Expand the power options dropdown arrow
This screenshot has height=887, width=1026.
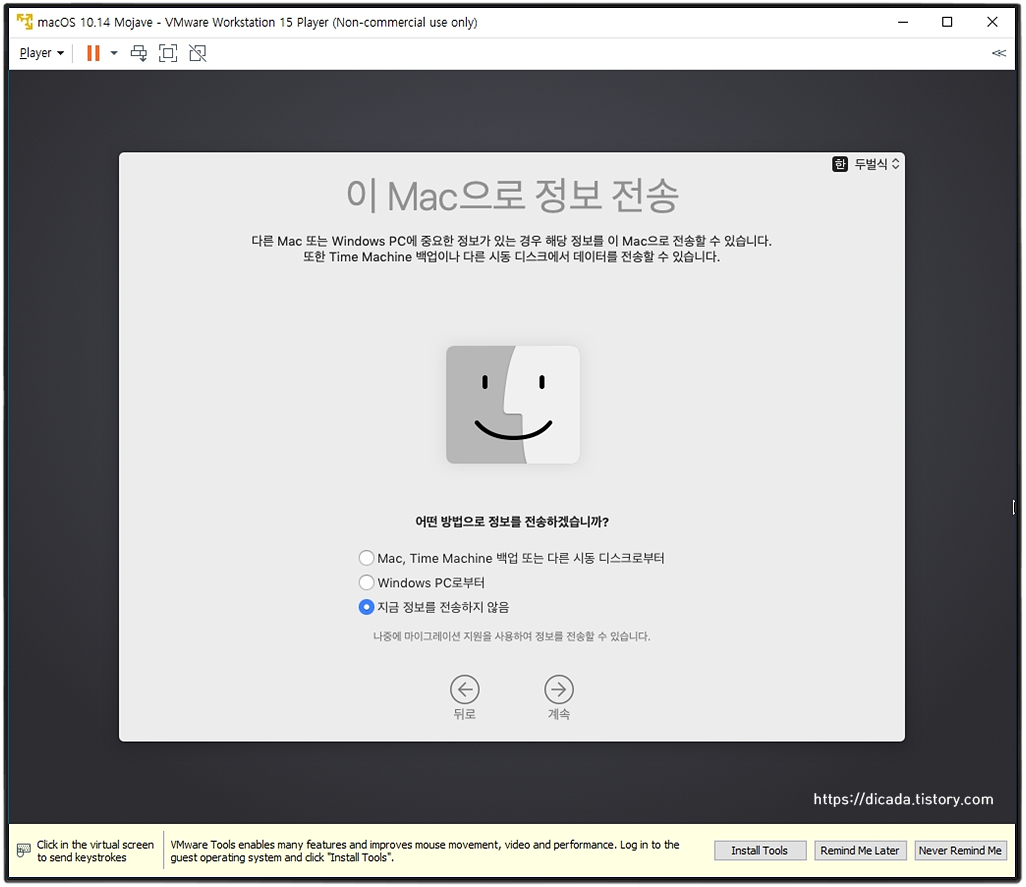(114, 53)
